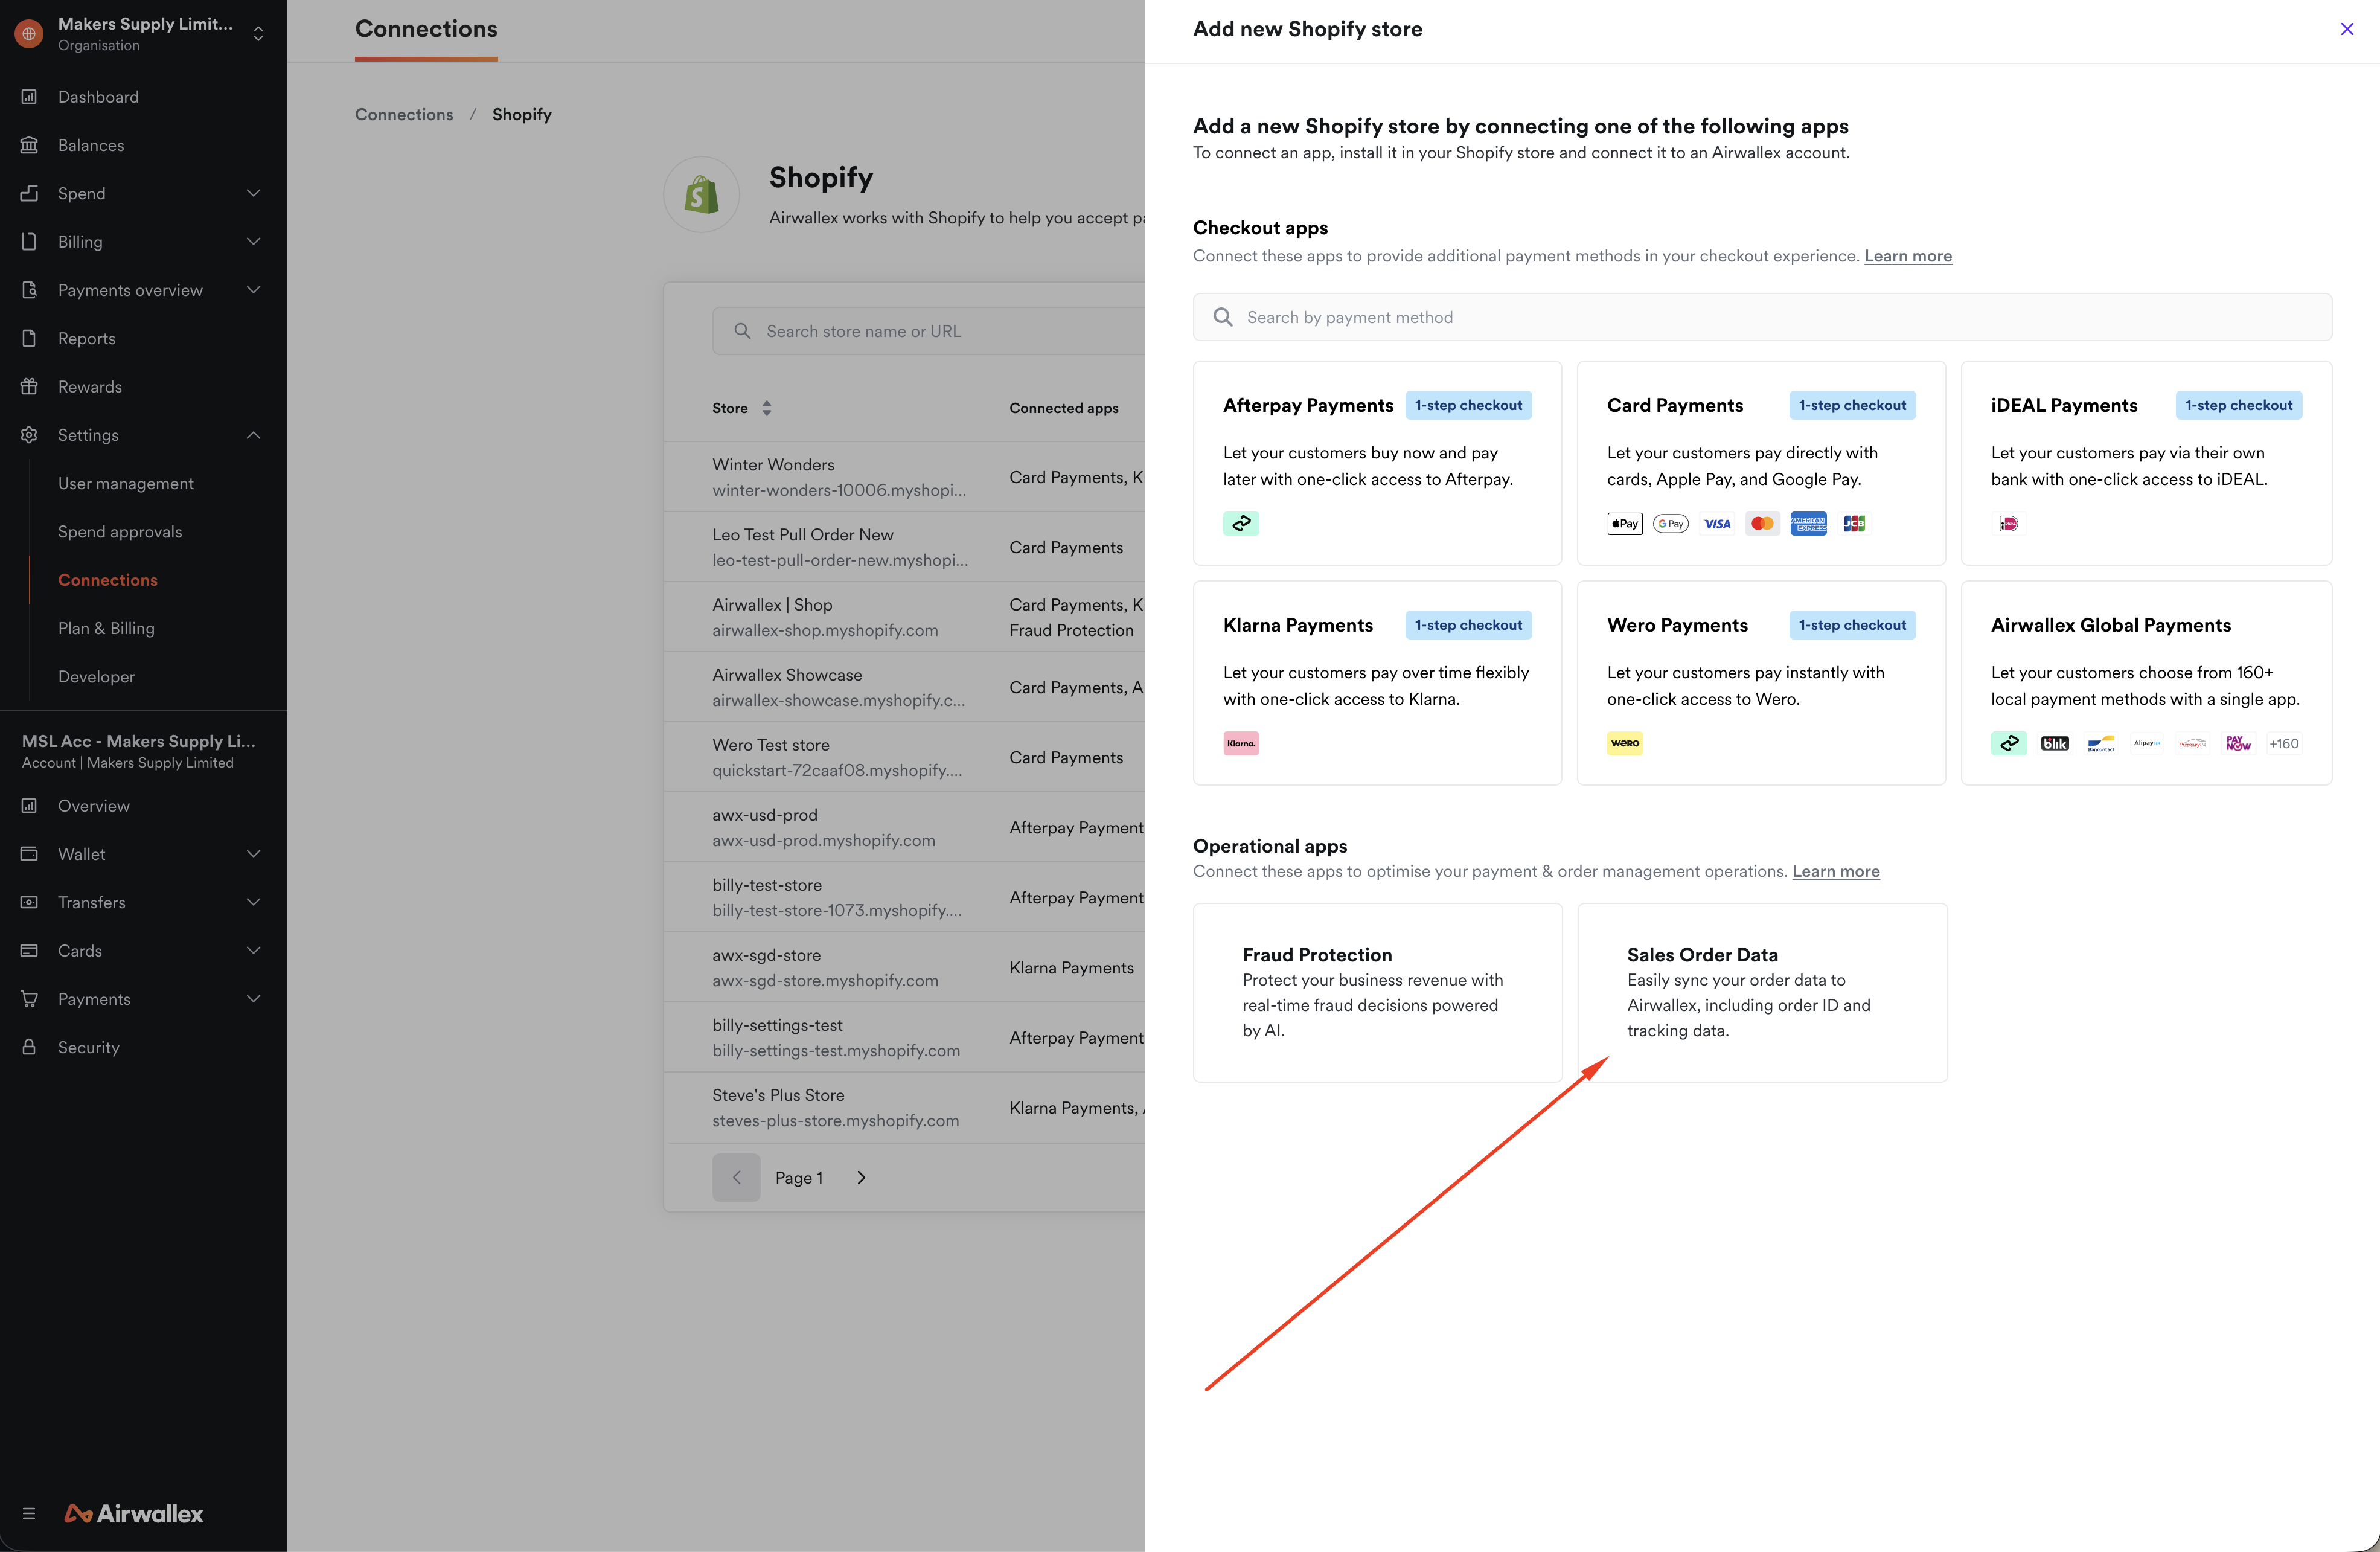Click the Visa icon on Card Payments
The height and width of the screenshot is (1552, 2380).
point(1717,523)
